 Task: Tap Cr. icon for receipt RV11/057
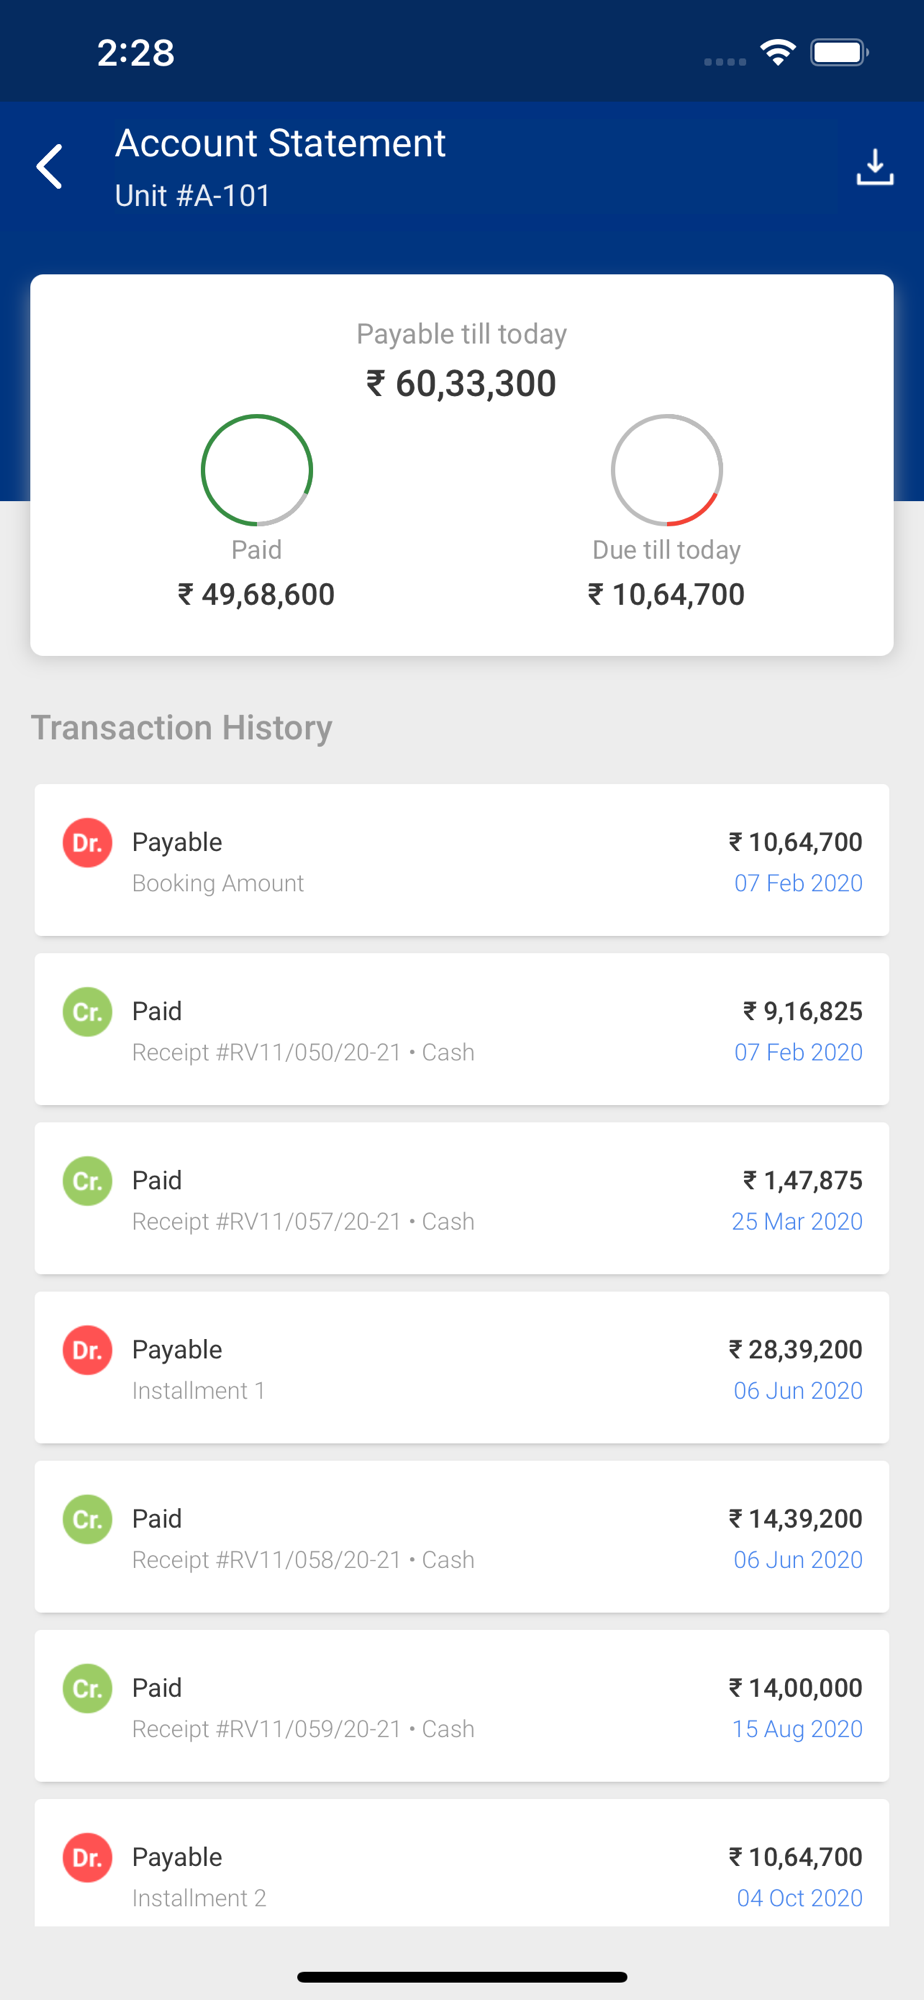click(x=88, y=1180)
